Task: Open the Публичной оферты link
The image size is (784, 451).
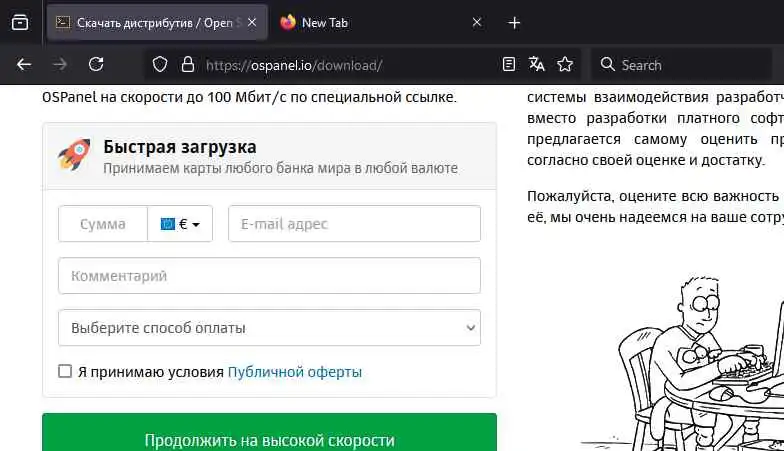Action: [294, 372]
